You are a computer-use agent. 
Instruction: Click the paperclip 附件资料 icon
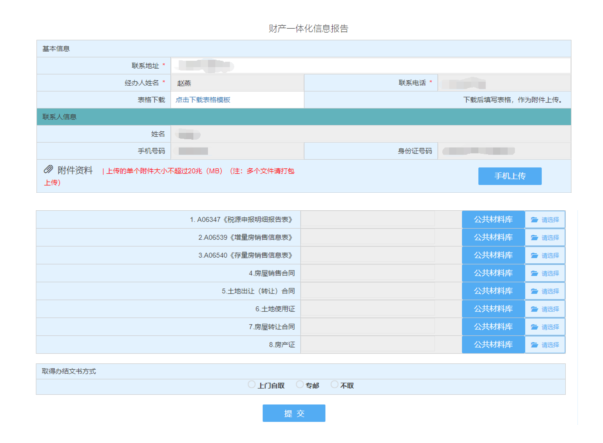[47, 170]
